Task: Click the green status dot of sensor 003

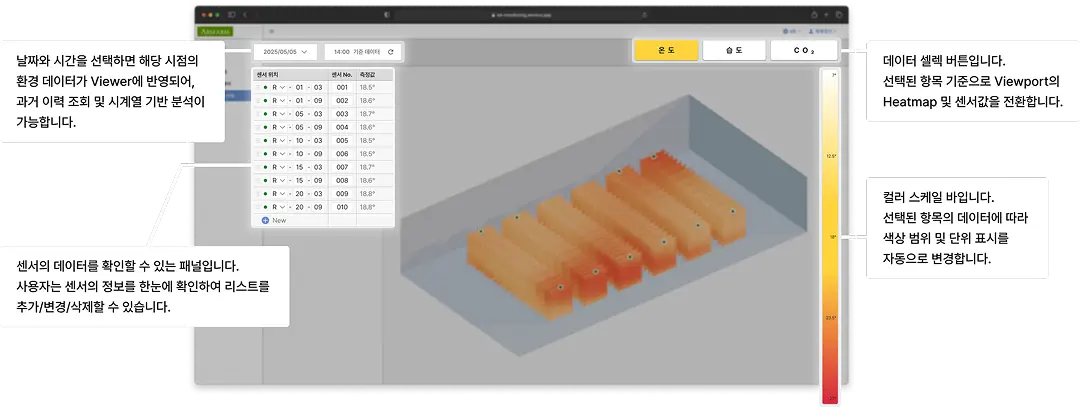Action: click(x=265, y=114)
